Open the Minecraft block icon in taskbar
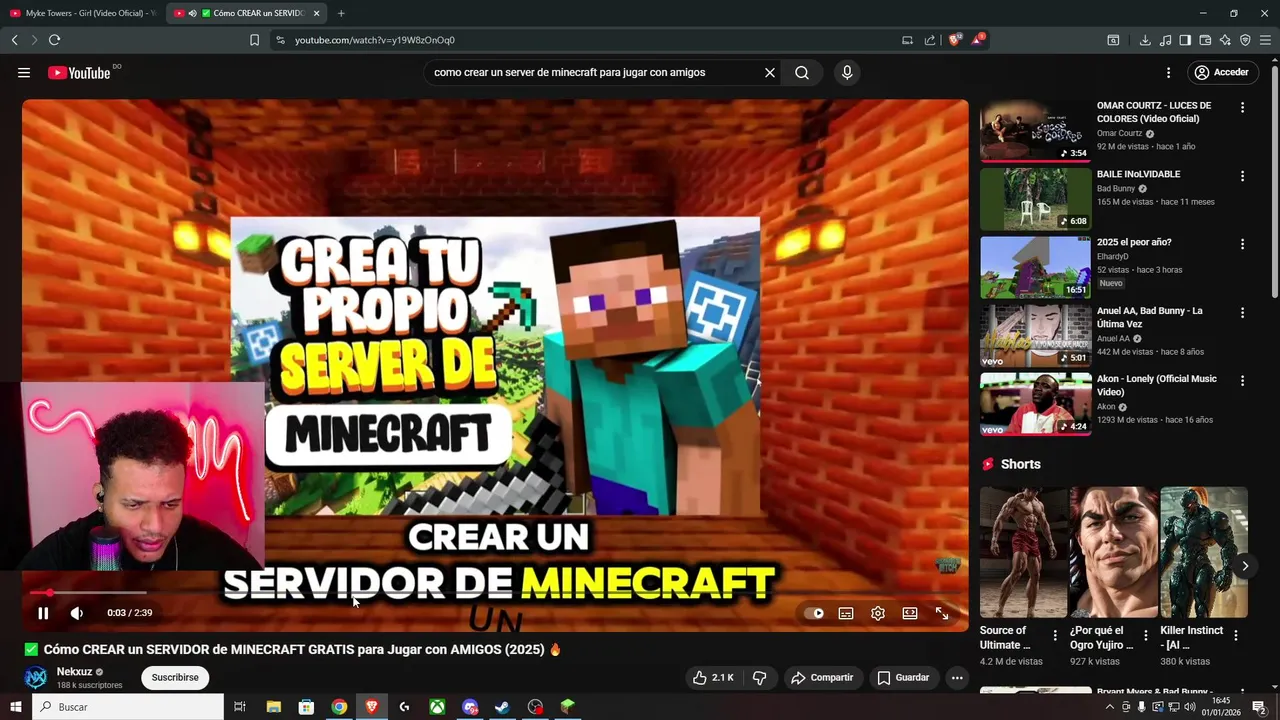This screenshot has height=720, width=1280. [x=568, y=707]
